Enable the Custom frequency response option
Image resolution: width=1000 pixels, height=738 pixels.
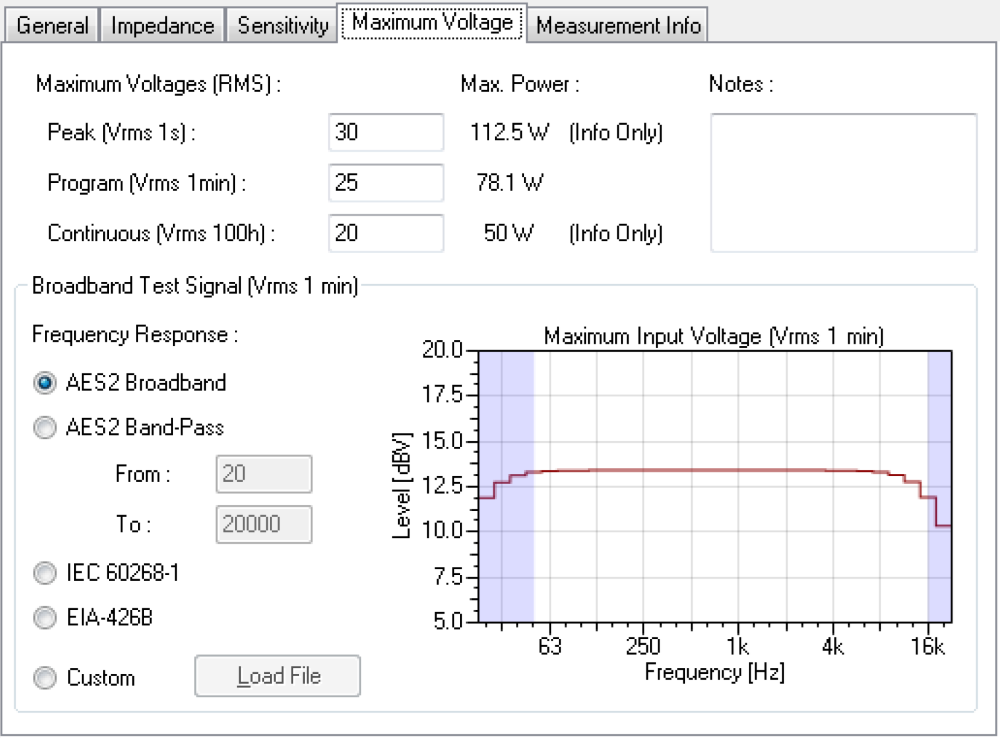(45, 678)
